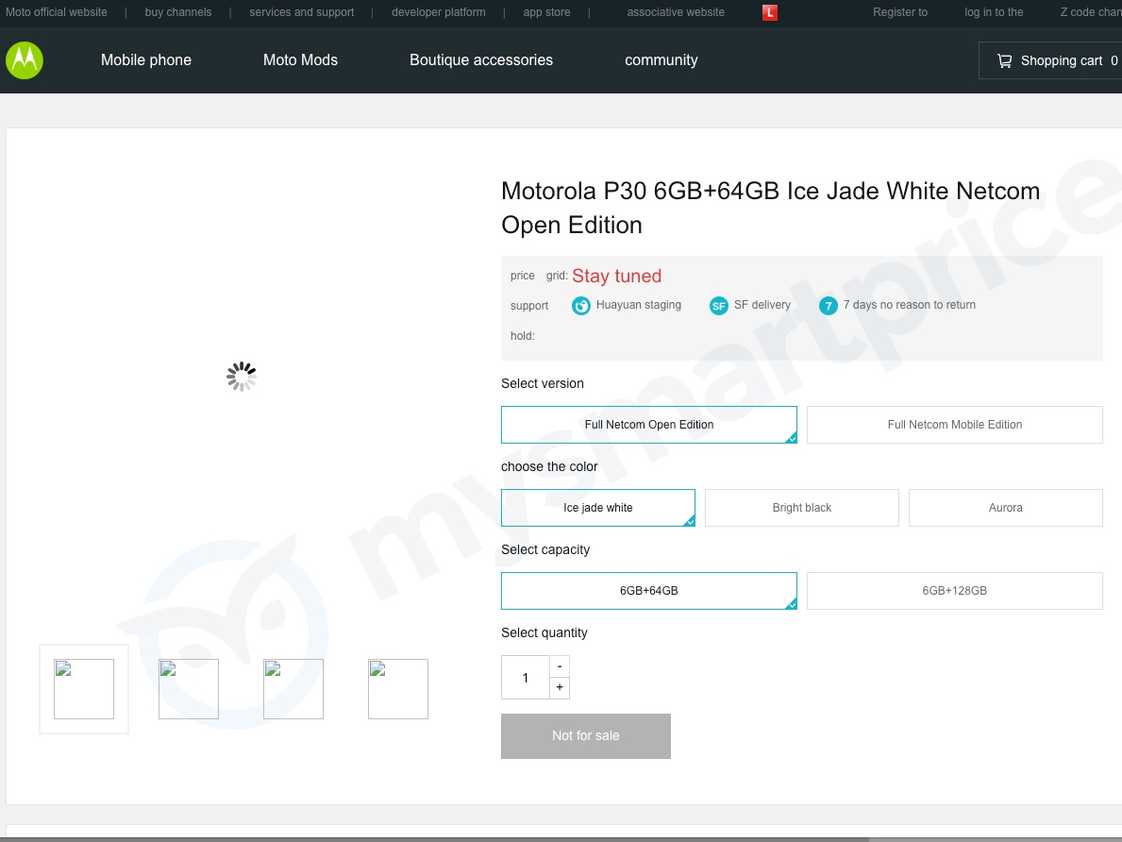Click the SF delivery icon
The width and height of the screenshot is (1122, 842).
click(x=718, y=306)
